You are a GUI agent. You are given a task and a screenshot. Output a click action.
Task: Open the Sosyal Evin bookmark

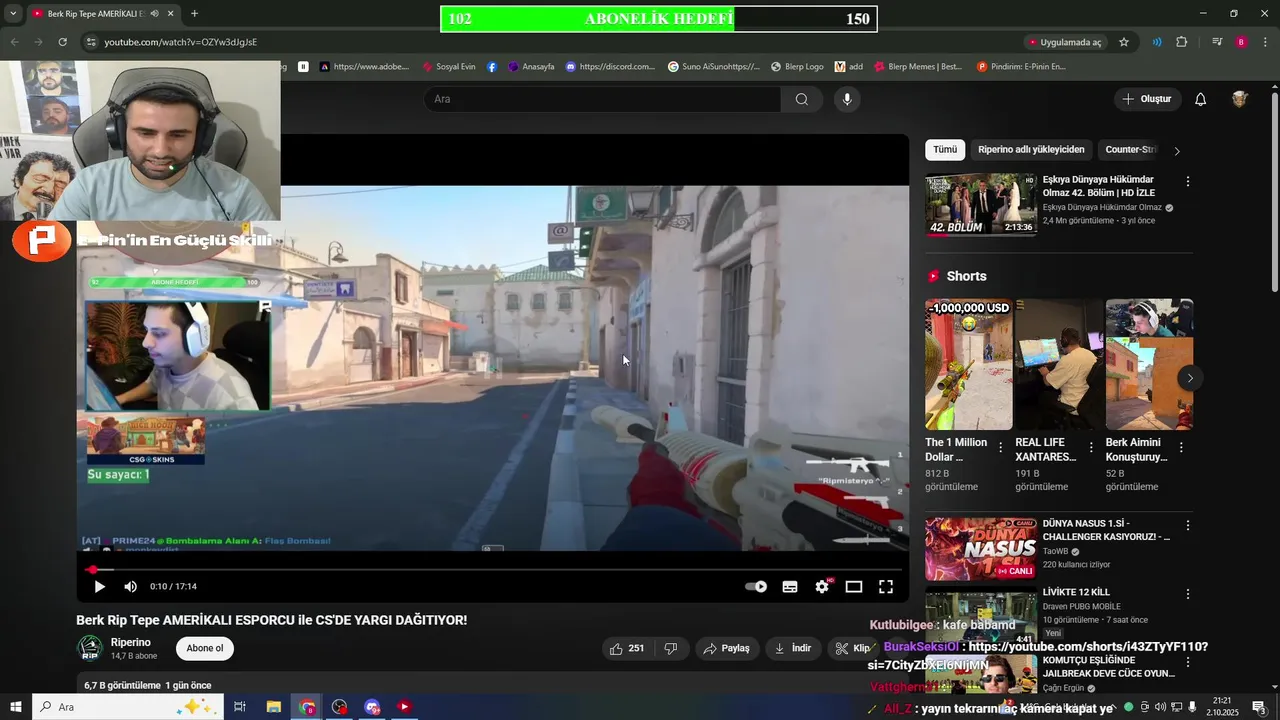point(449,67)
